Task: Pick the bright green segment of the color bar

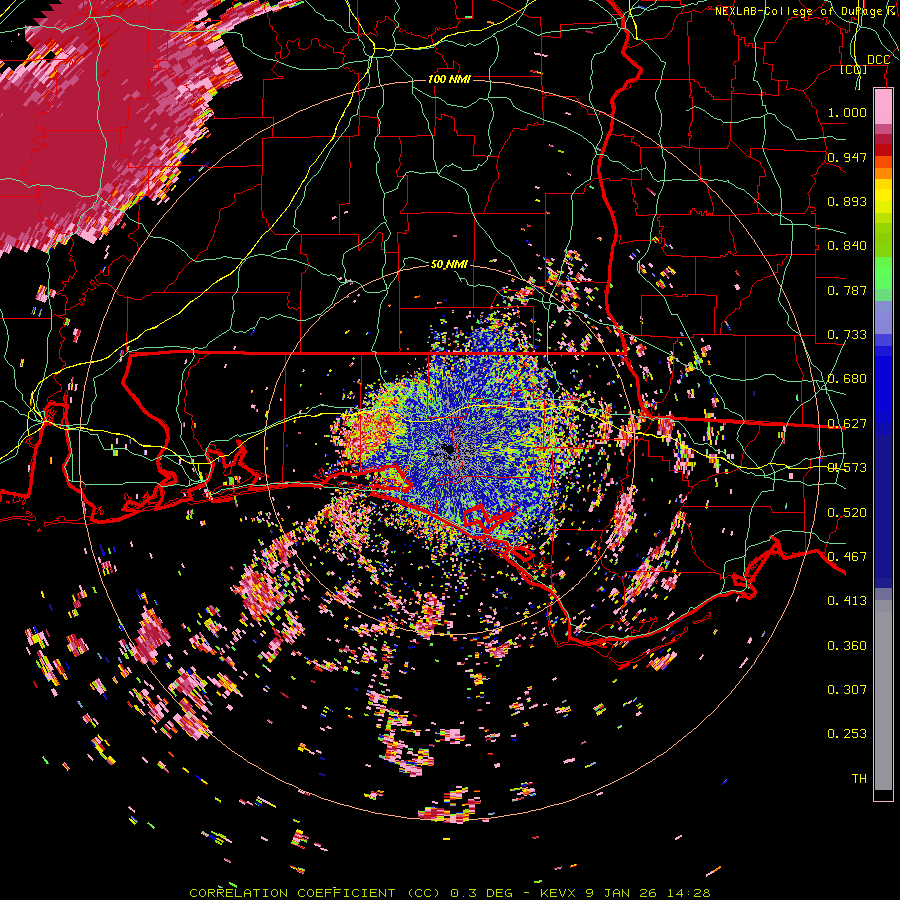Action: [883, 274]
